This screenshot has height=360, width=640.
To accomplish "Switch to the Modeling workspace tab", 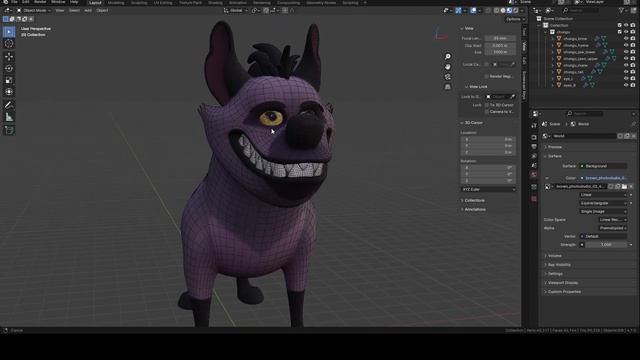I will click(116, 3).
